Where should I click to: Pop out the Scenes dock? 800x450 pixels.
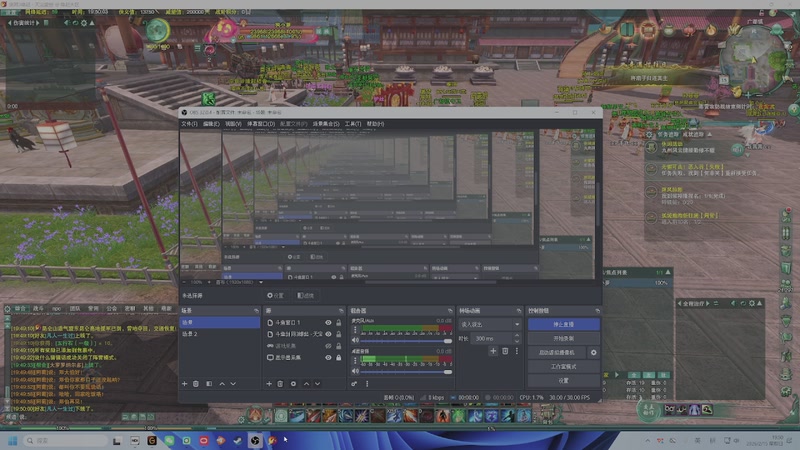coord(256,311)
